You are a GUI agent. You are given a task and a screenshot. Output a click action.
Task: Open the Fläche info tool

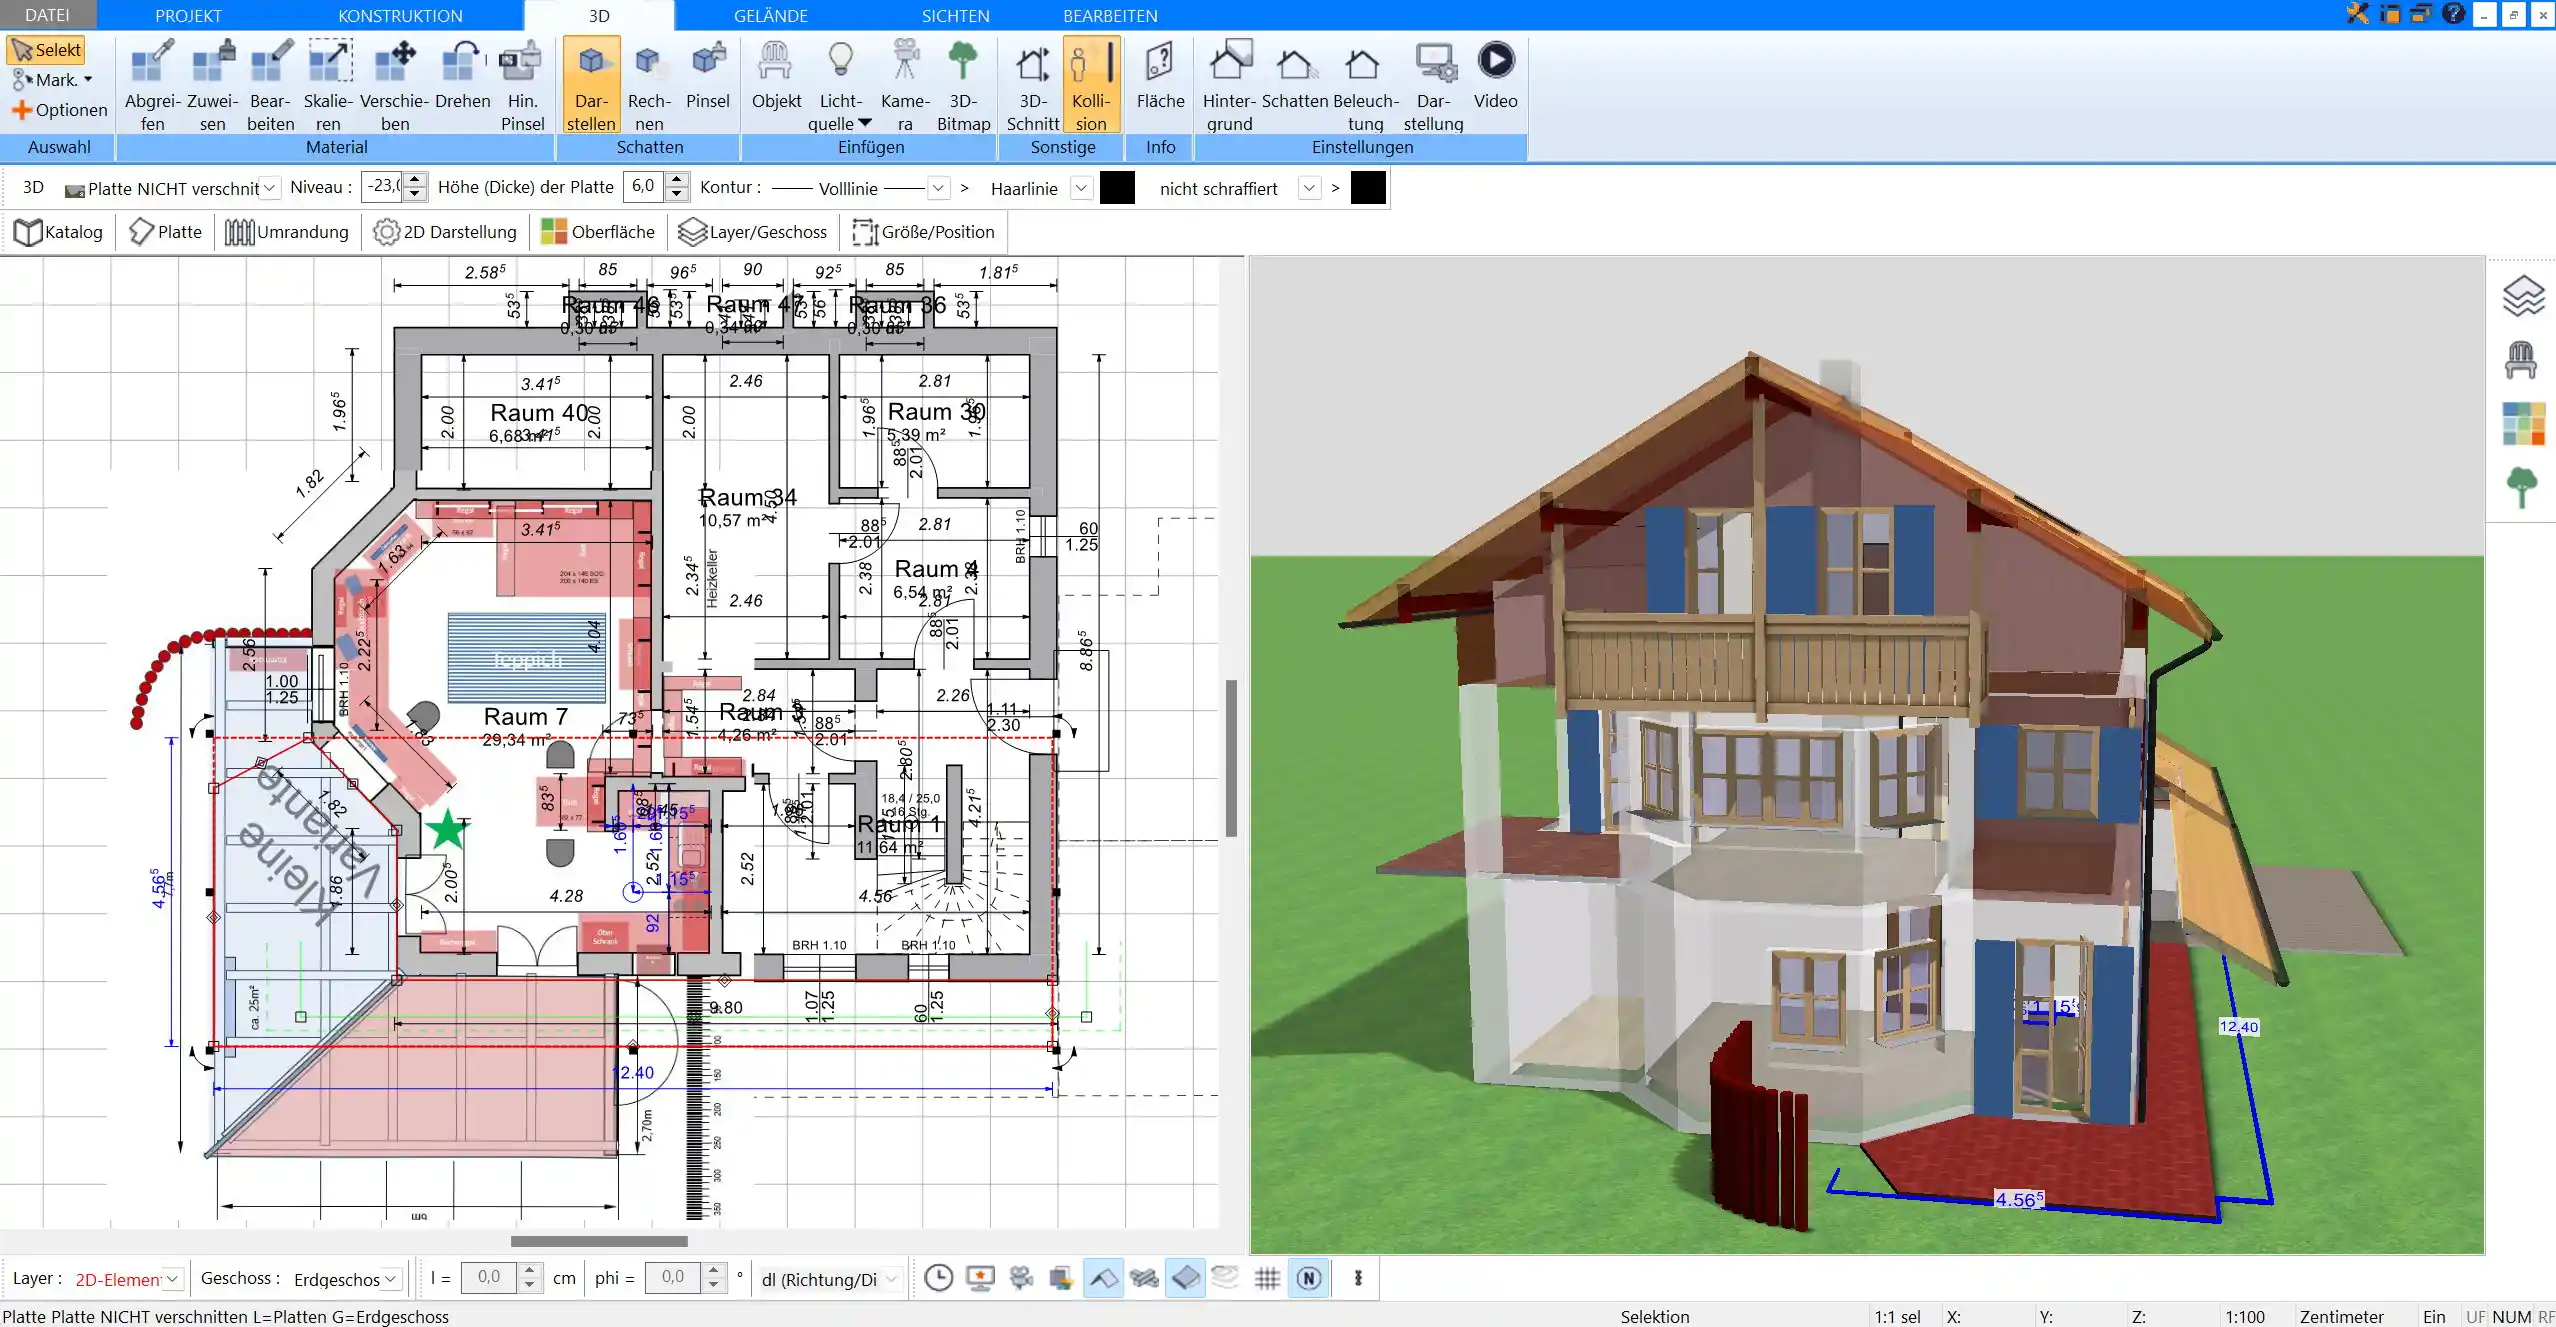pyautogui.click(x=1160, y=76)
